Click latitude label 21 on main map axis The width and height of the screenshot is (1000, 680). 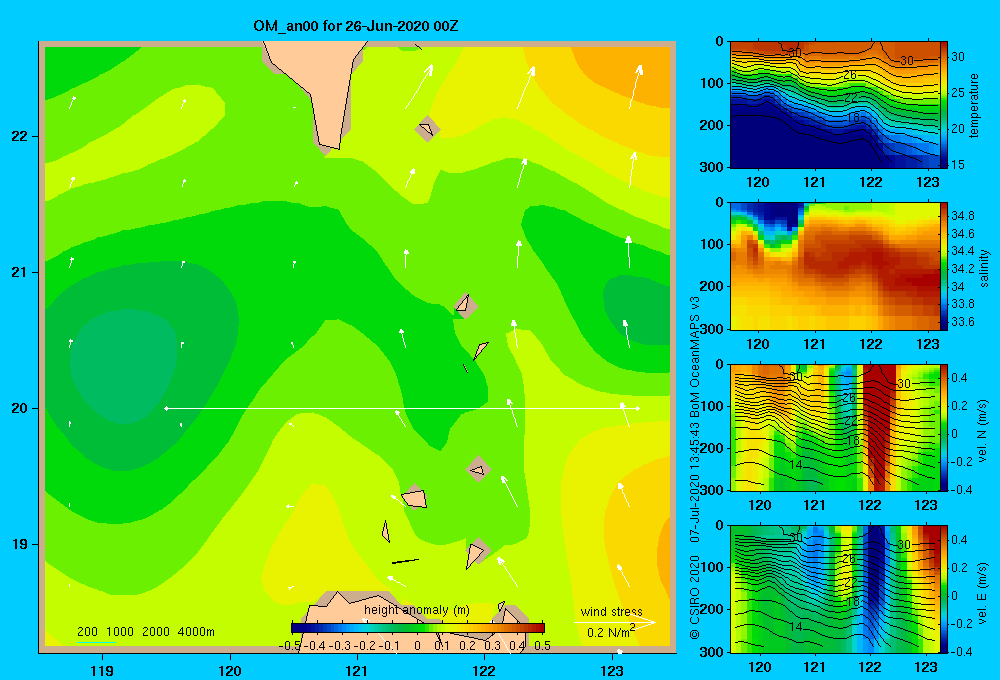click(x=20, y=272)
